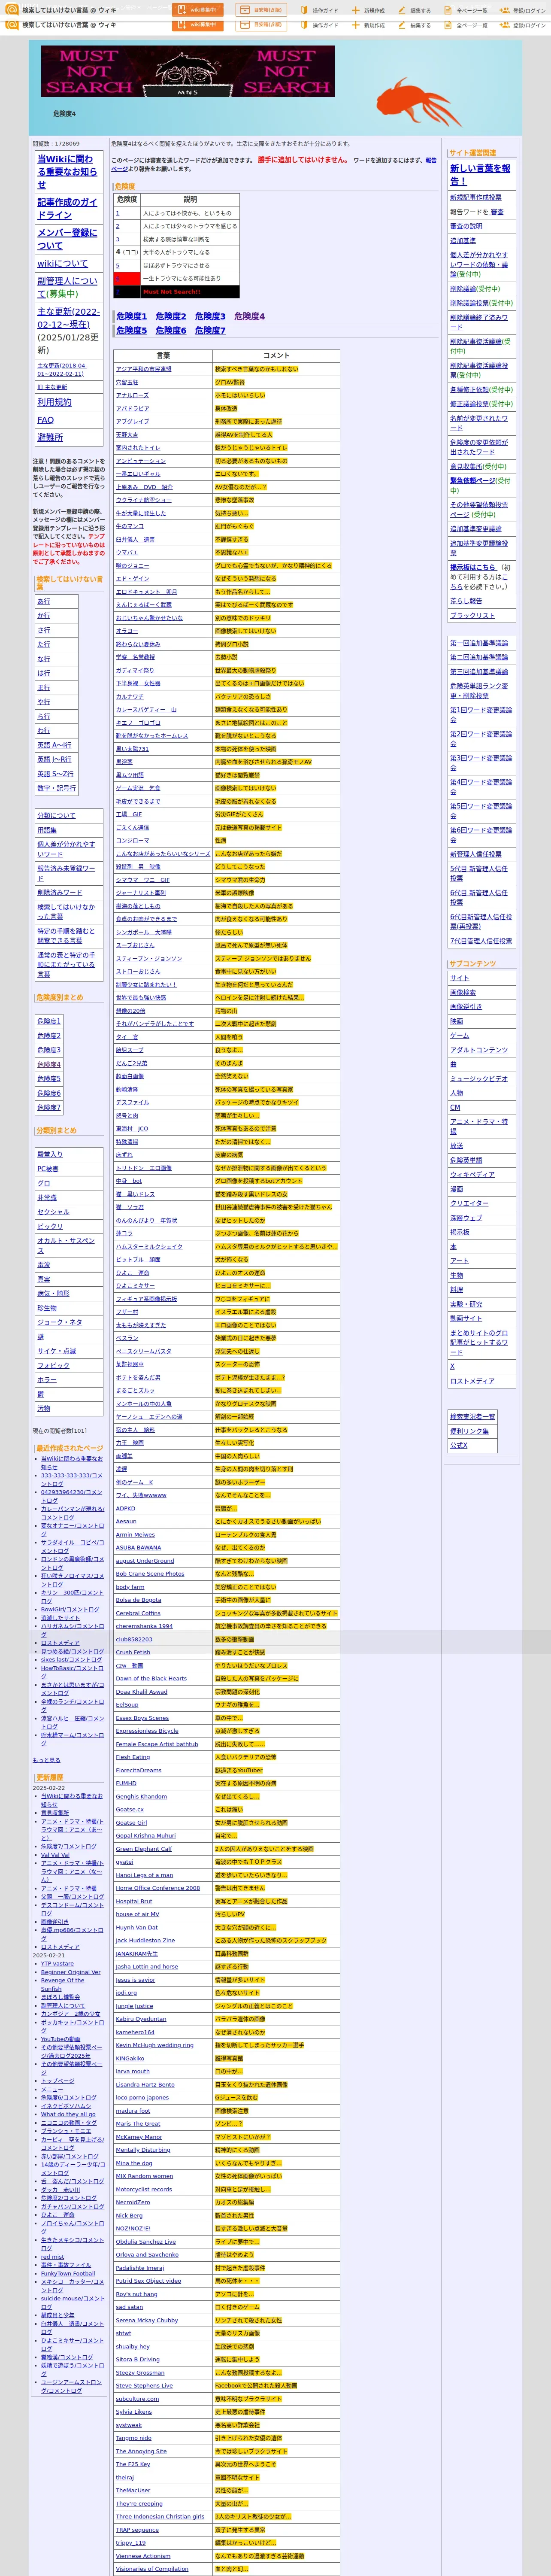
Task: Open PC被害 category link
Action: click(48, 1169)
